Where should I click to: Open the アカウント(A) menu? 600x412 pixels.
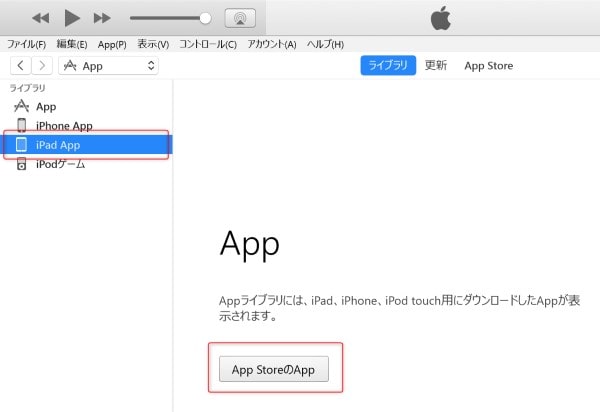click(x=272, y=44)
